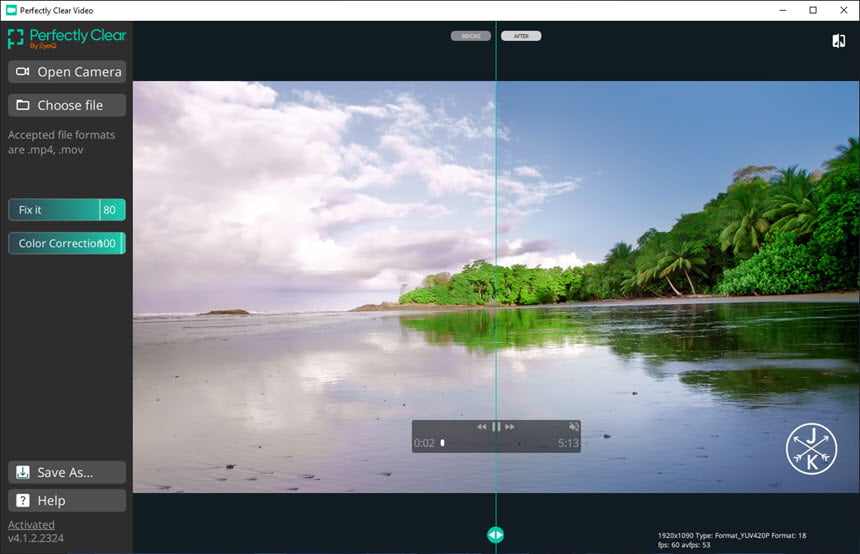Click the before/after divider handle
Screen dimensions: 860x554
(x=495, y=535)
